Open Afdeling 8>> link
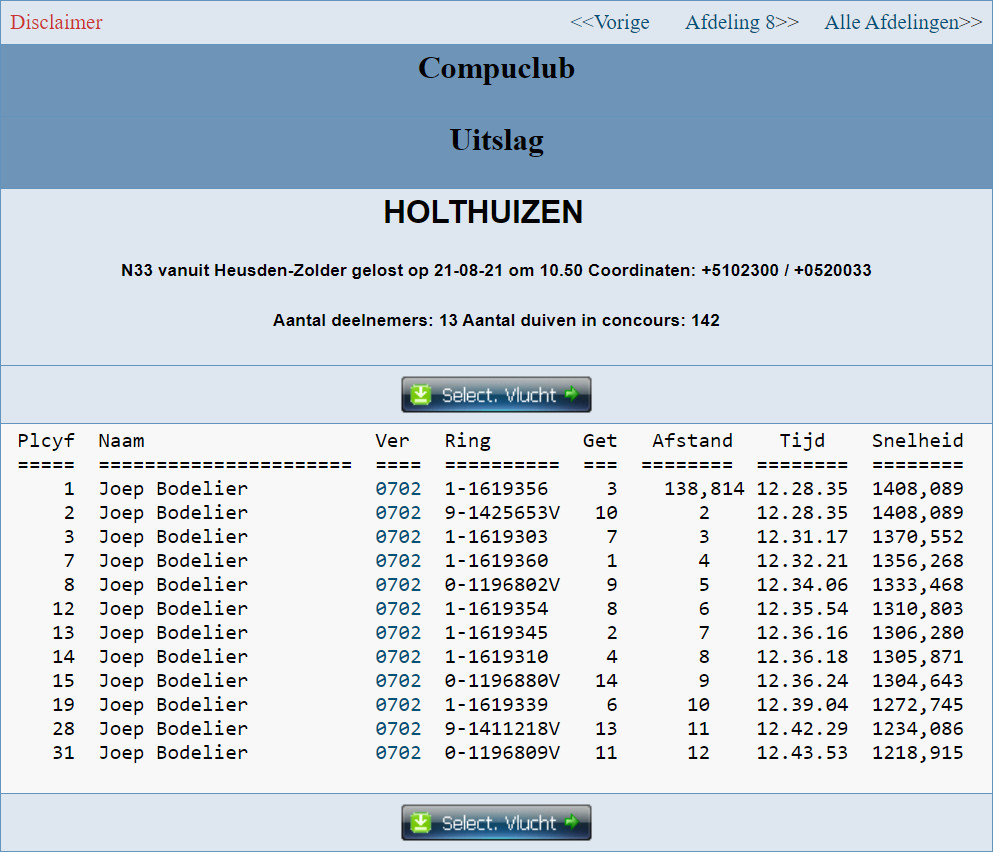Image resolution: width=993 pixels, height=852 pixels. tap(742, 22)
